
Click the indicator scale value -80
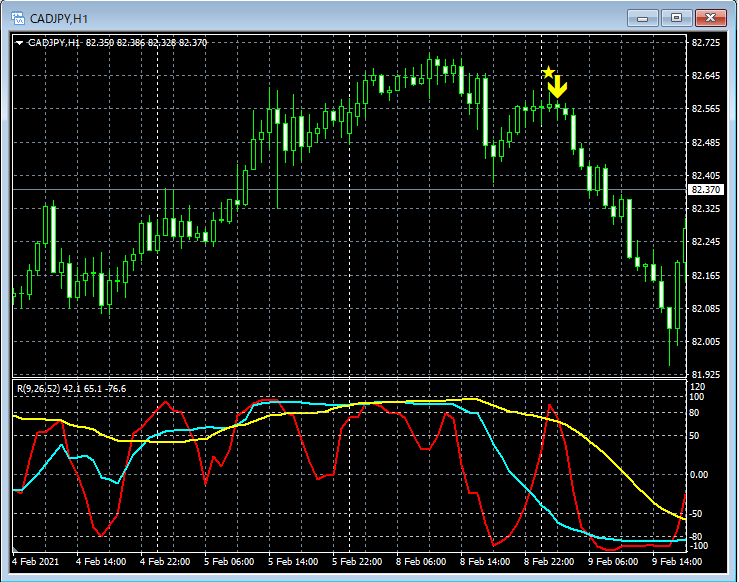click(x=696, y=537)
